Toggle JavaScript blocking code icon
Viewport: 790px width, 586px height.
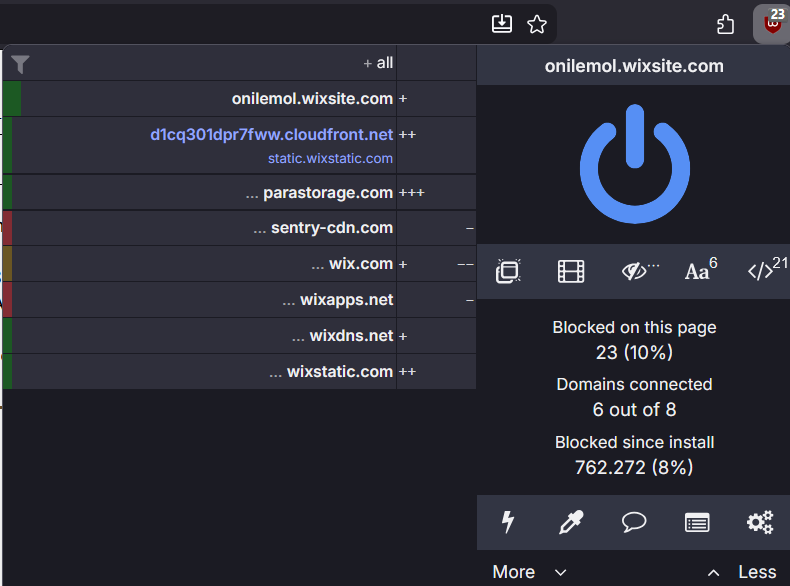[x=767, y=269]
